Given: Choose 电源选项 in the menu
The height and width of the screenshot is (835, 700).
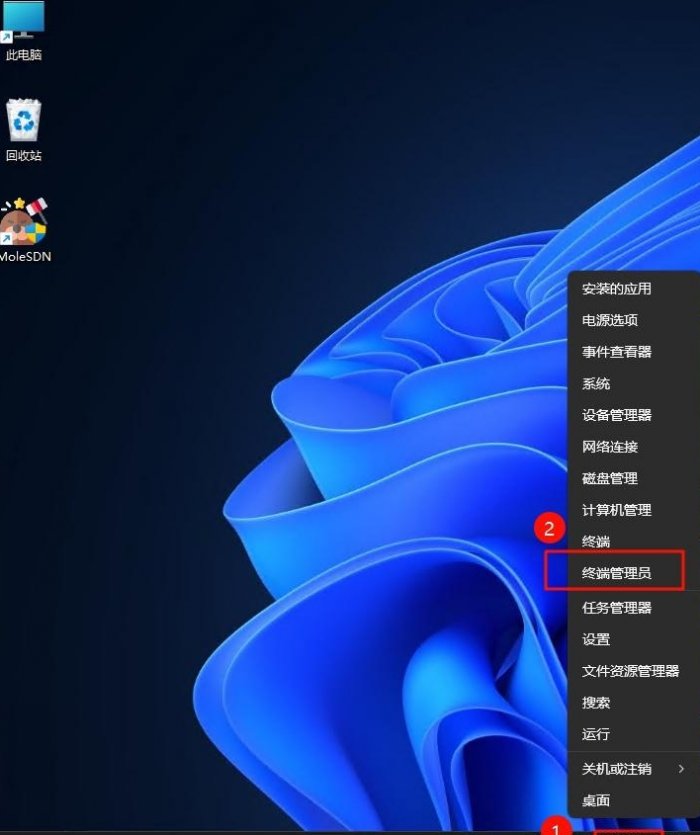Looking at the screenshot, I should point(610,321).
